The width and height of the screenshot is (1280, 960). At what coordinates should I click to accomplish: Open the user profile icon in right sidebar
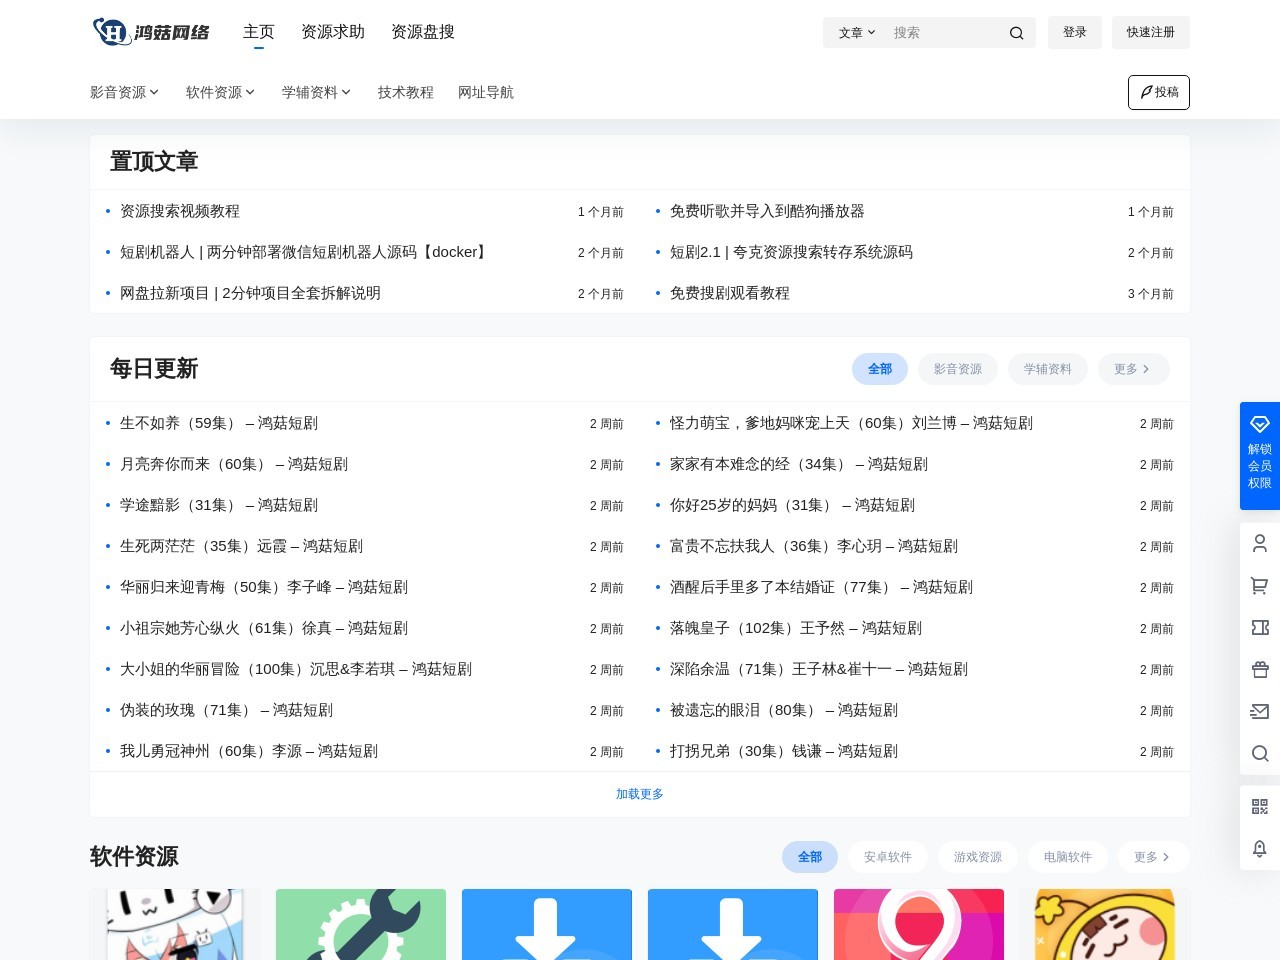[x=1260, y=543]
